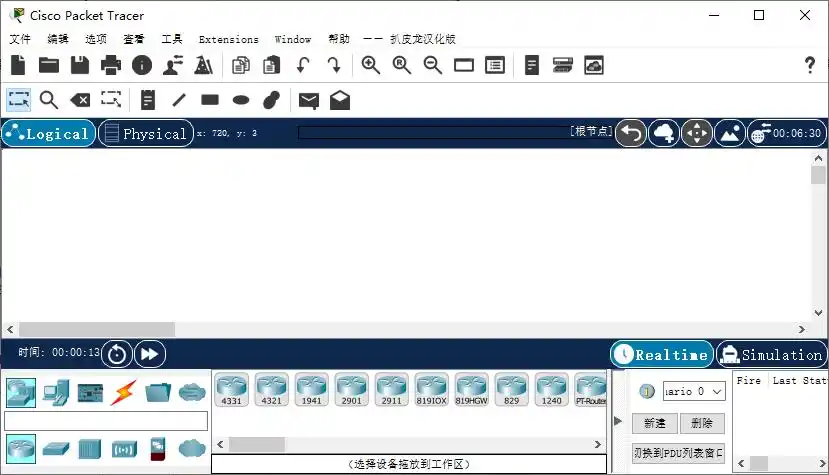The height and width of the screenshot is (475, 829).
Task: Switch to Realtime mode
Action: point(661,354)
